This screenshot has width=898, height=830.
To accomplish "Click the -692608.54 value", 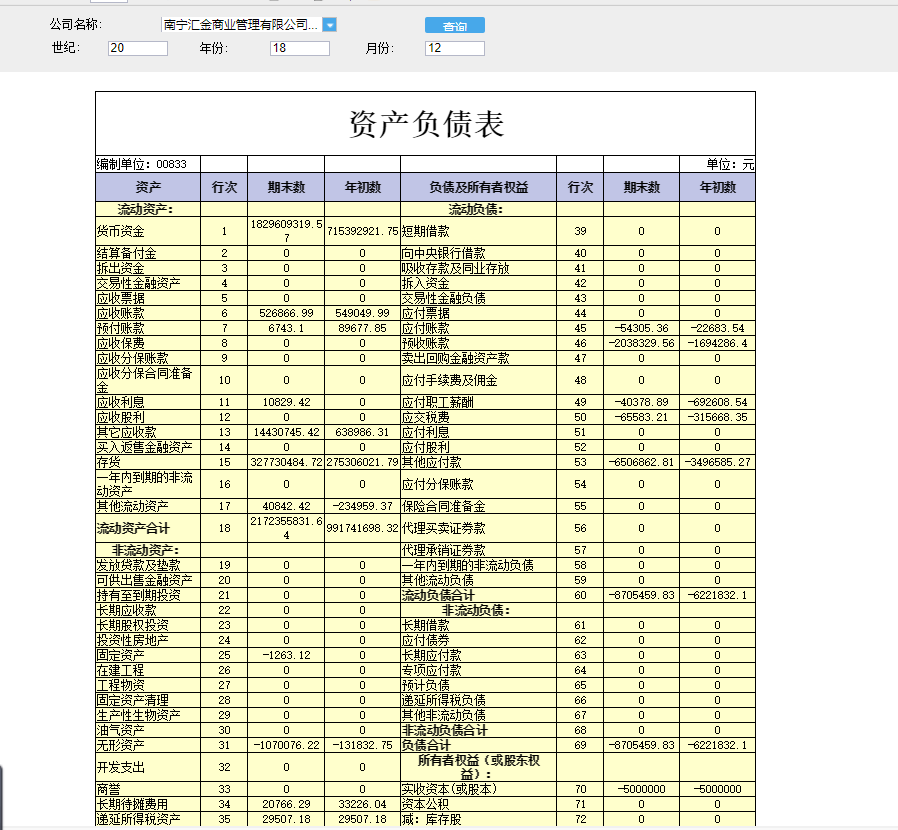I will (x=718, y=402).
